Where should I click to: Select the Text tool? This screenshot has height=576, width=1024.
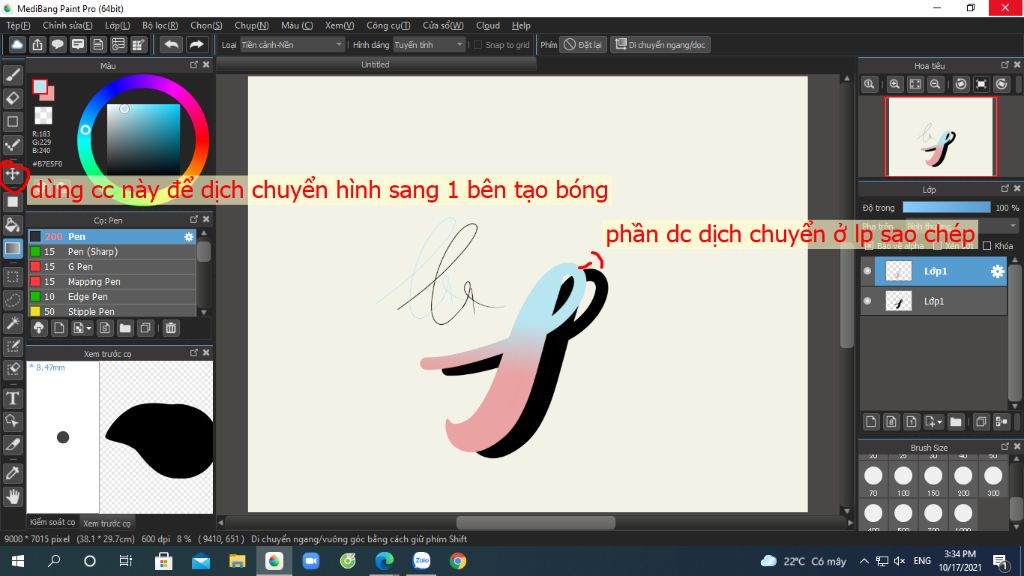[x=12, y=398]
